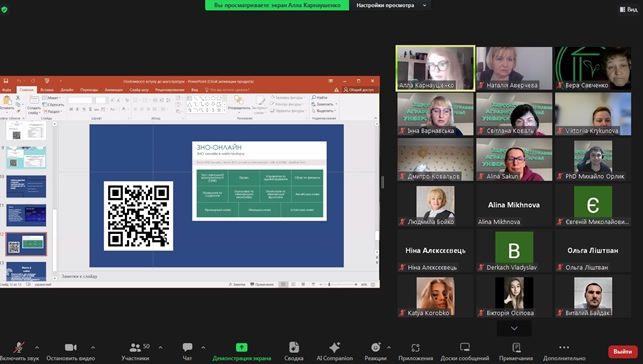Start screen sharing with the green arrow icon
This screenshot has height=364, width=643.
point(242,347)
